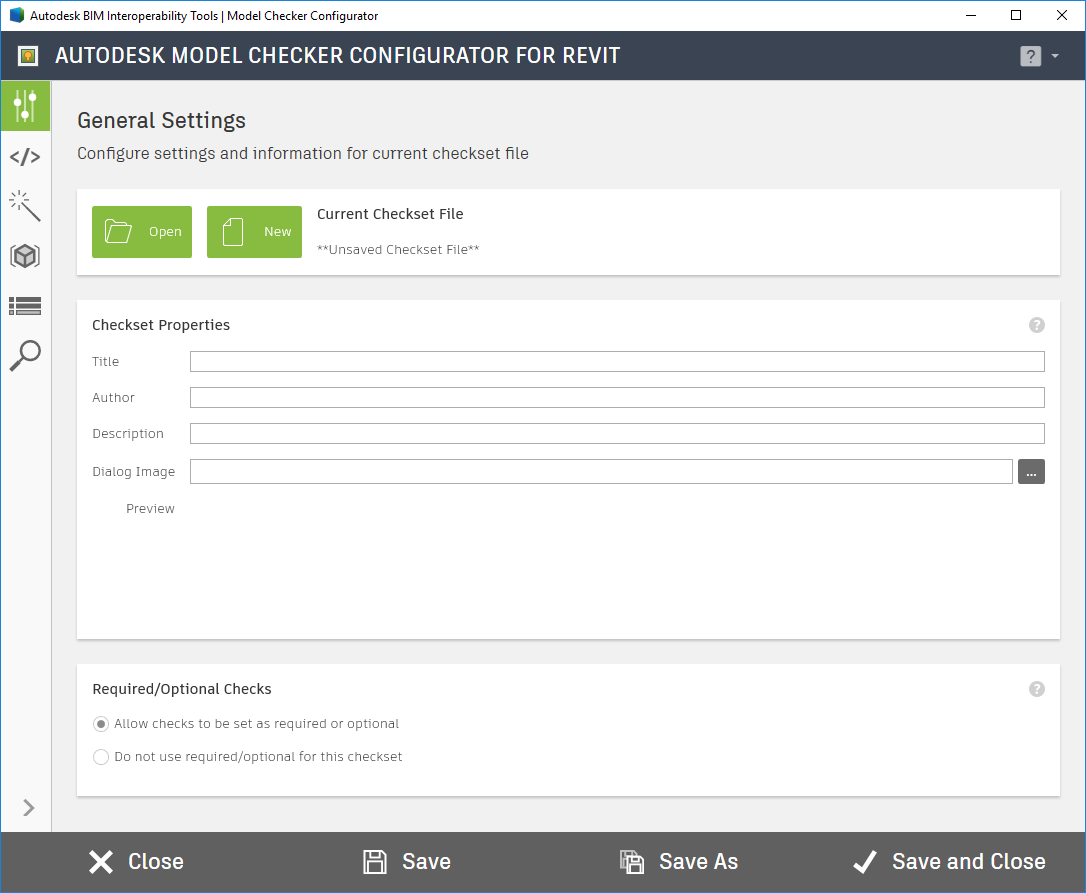Select allow checks as required or optional
This screenshot has width=1086, height=893.
coord(101,723)
